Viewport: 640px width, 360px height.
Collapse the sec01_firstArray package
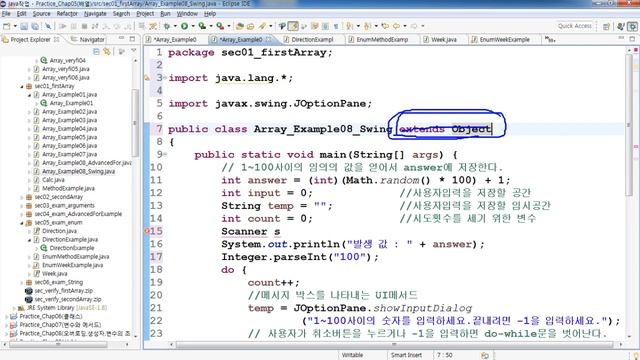(x=22, y=86)
